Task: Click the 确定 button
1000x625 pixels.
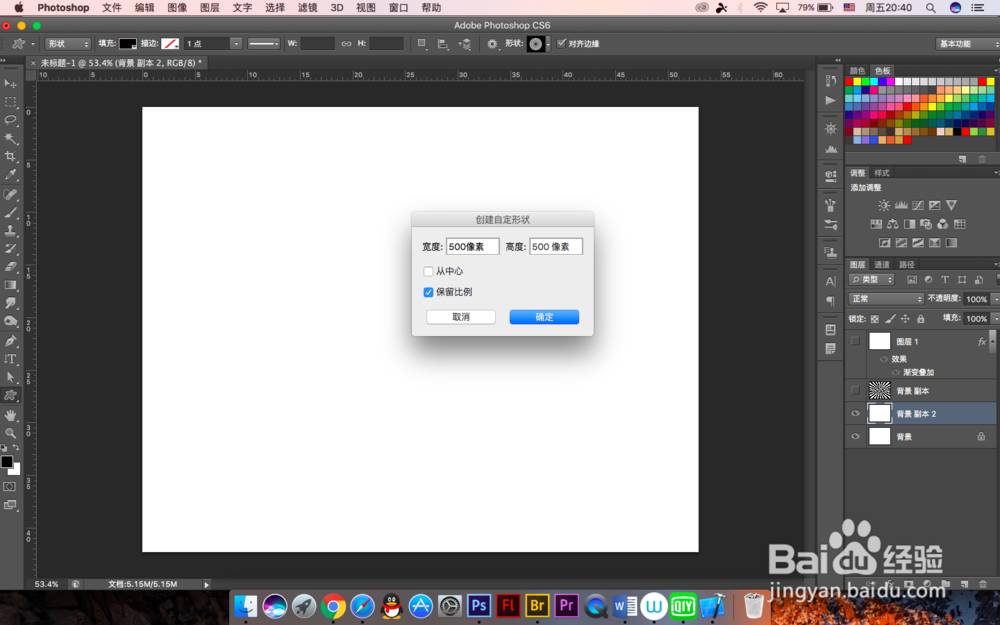Action: coord(544,317)
